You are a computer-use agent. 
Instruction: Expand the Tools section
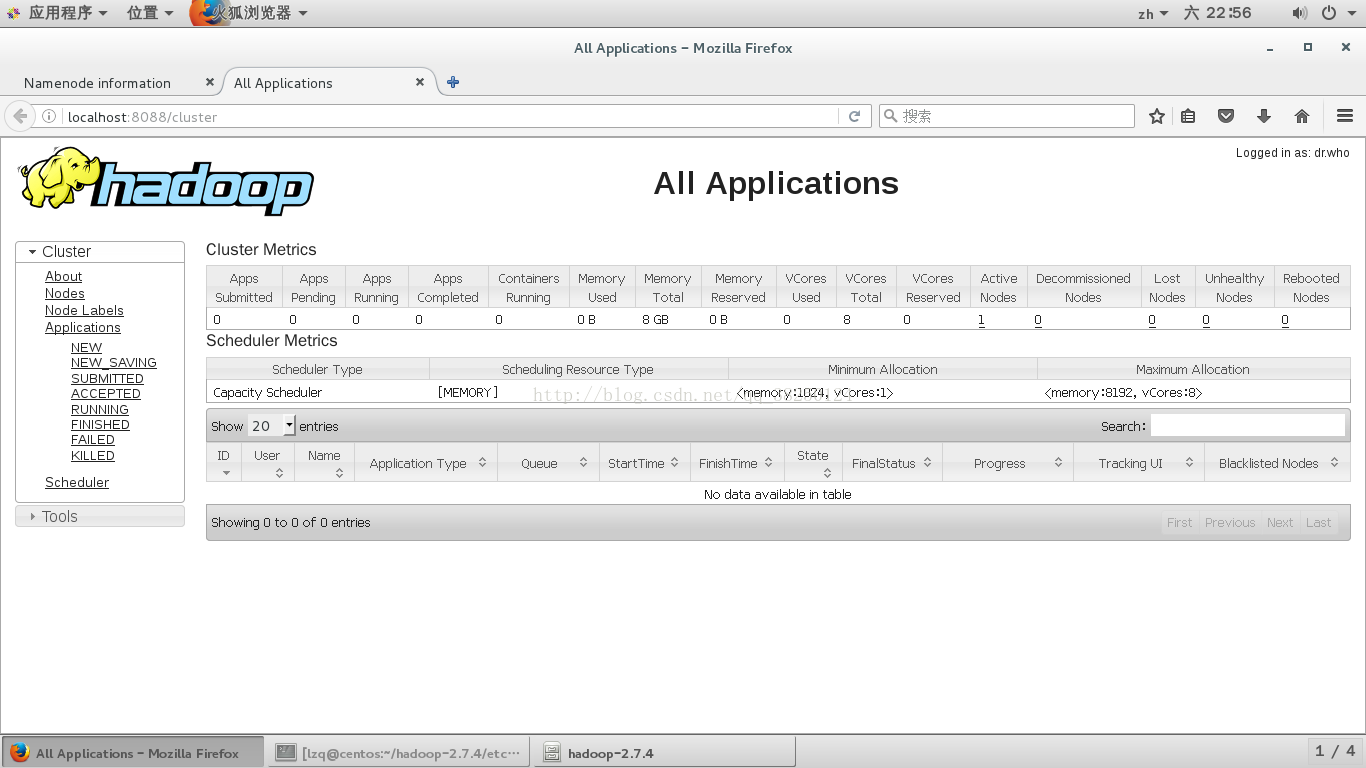pos(100,517)
